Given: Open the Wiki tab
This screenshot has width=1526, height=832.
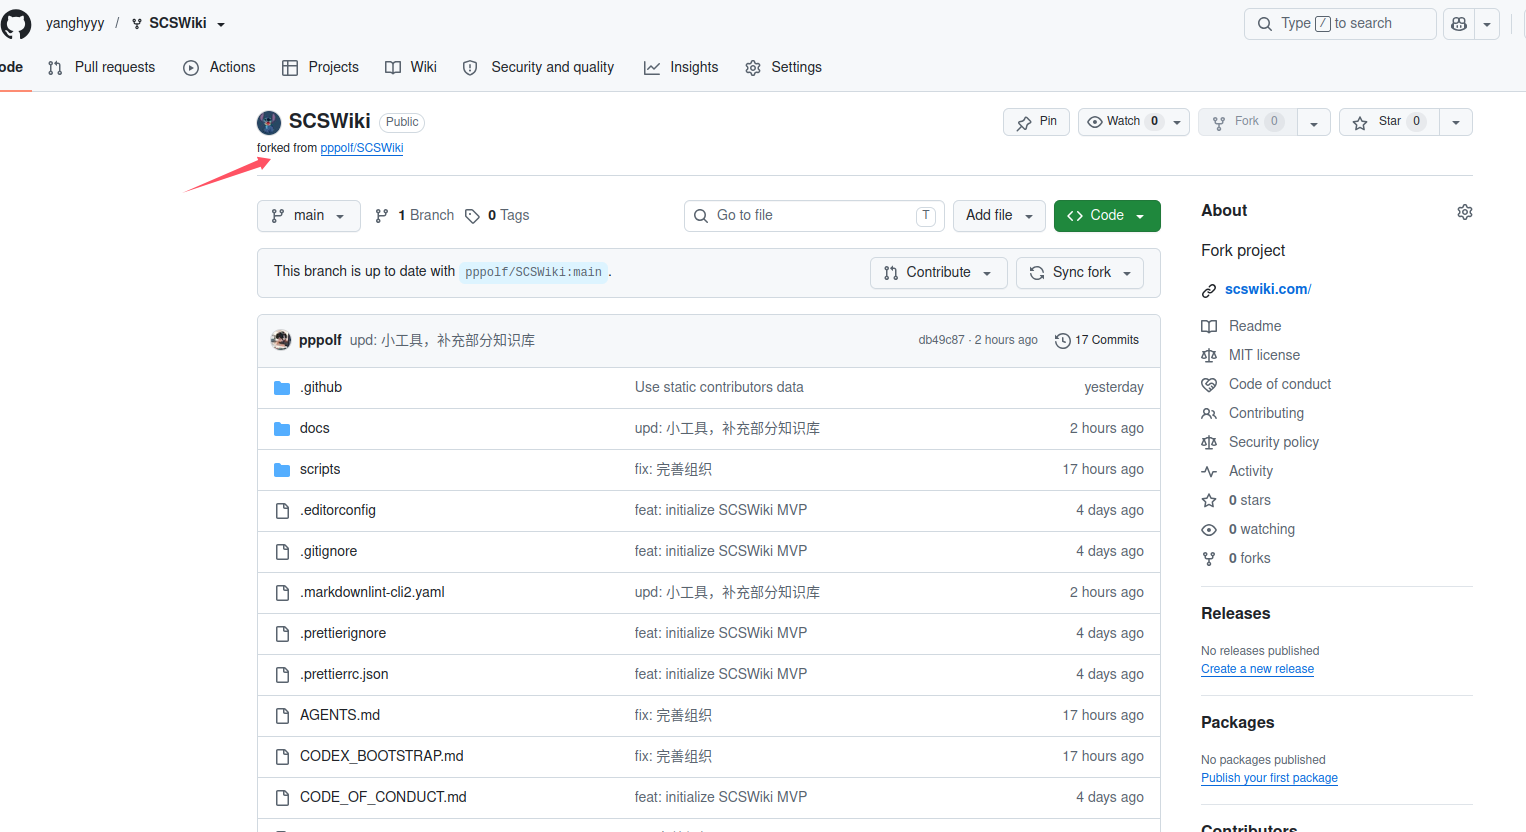Looking at the screenshot, I should tap(411, 67).
